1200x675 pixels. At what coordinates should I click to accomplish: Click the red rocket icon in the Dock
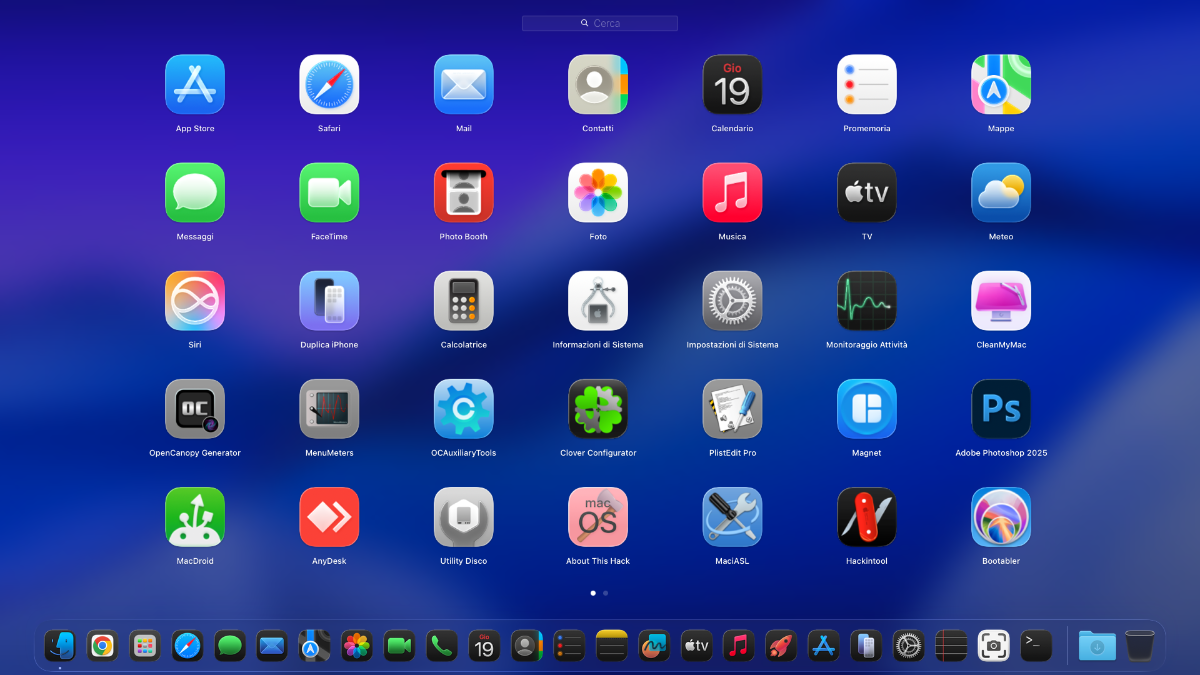pyautogui.click(x=781, y=646)
